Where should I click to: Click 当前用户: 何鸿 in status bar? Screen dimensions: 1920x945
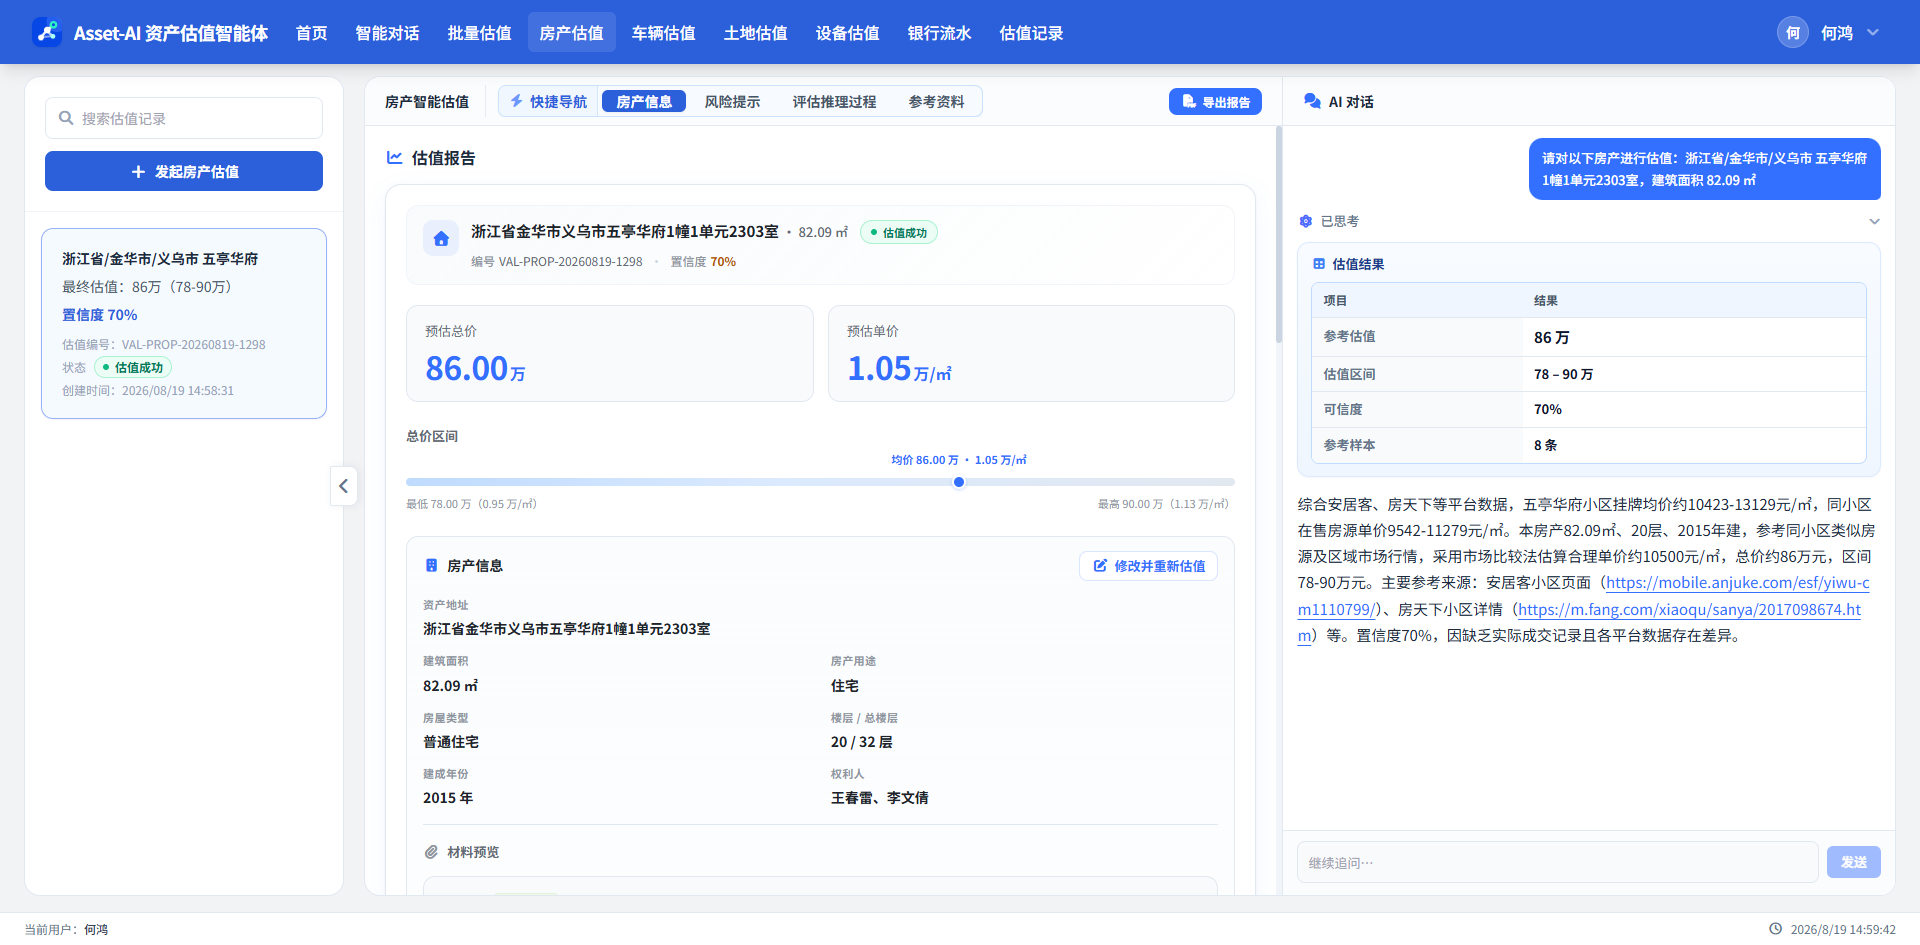click(66, 929)
